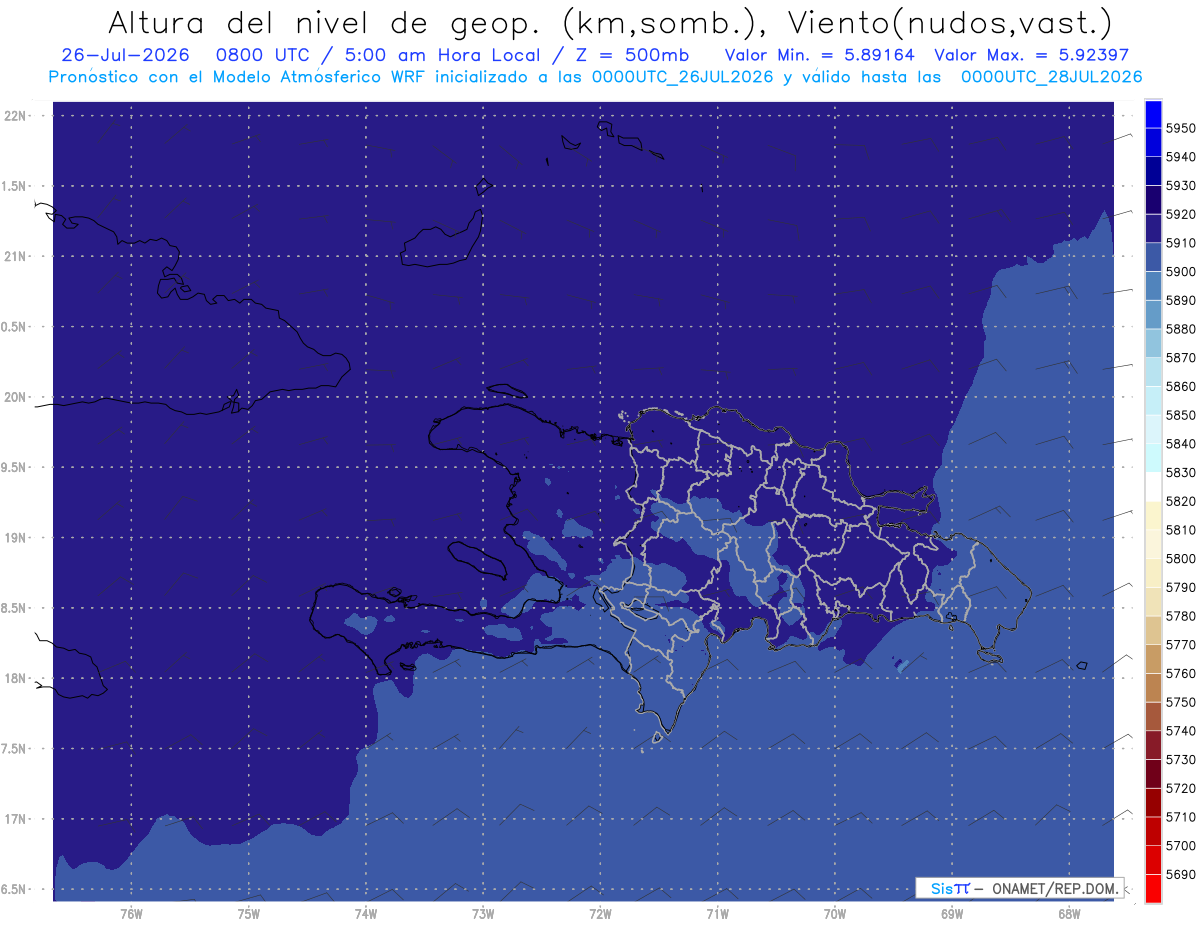Click the colorbar swatch between 5910 and 5920
This screenshot has height=927, width=1200.
tap(1153, 228)
